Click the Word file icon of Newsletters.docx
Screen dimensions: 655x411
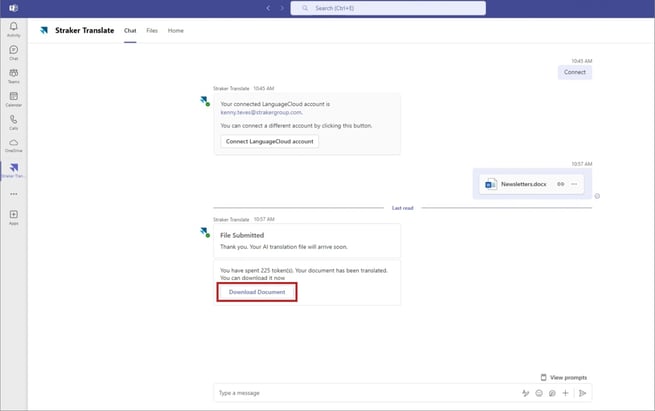pos(490,184)
